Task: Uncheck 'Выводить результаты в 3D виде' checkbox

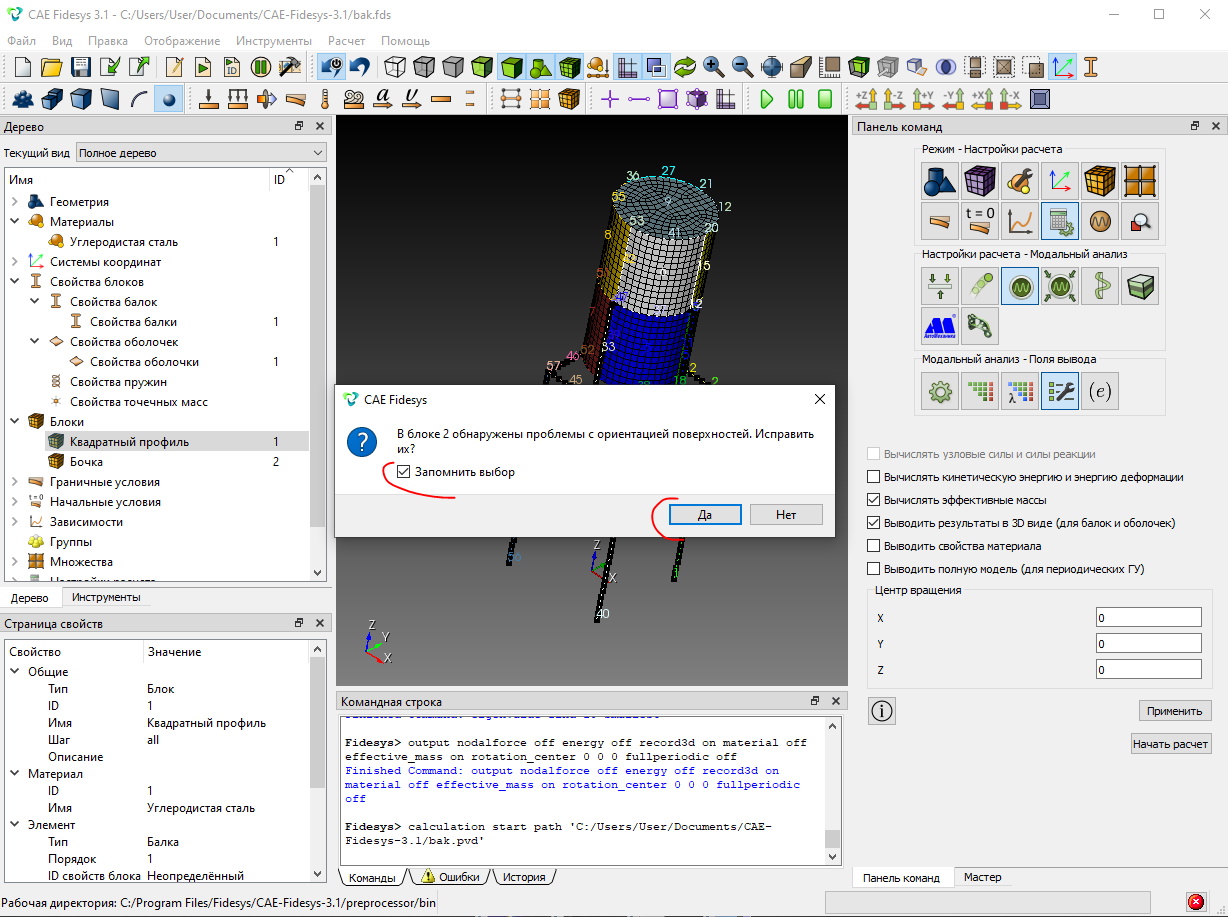Action: 874,523
